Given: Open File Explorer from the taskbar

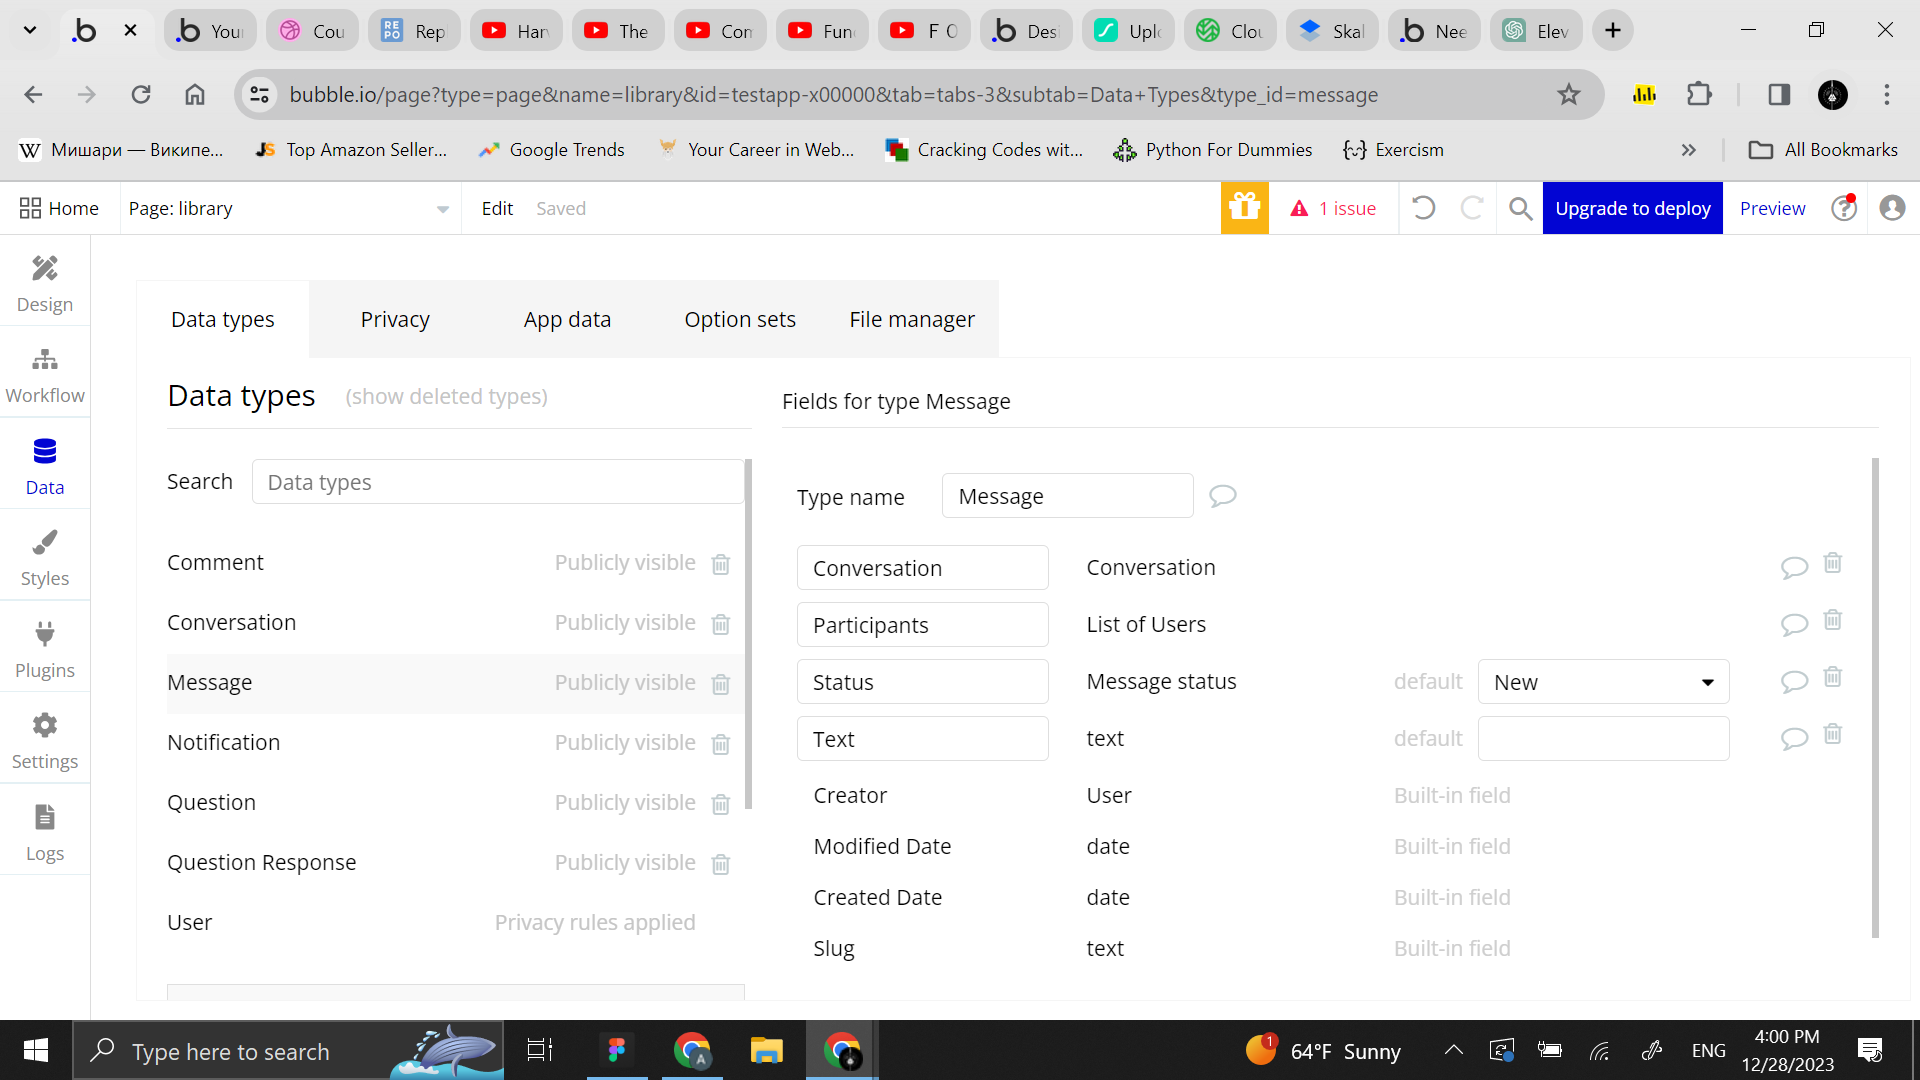Looking at the screenshot, I should [766, 1051].
